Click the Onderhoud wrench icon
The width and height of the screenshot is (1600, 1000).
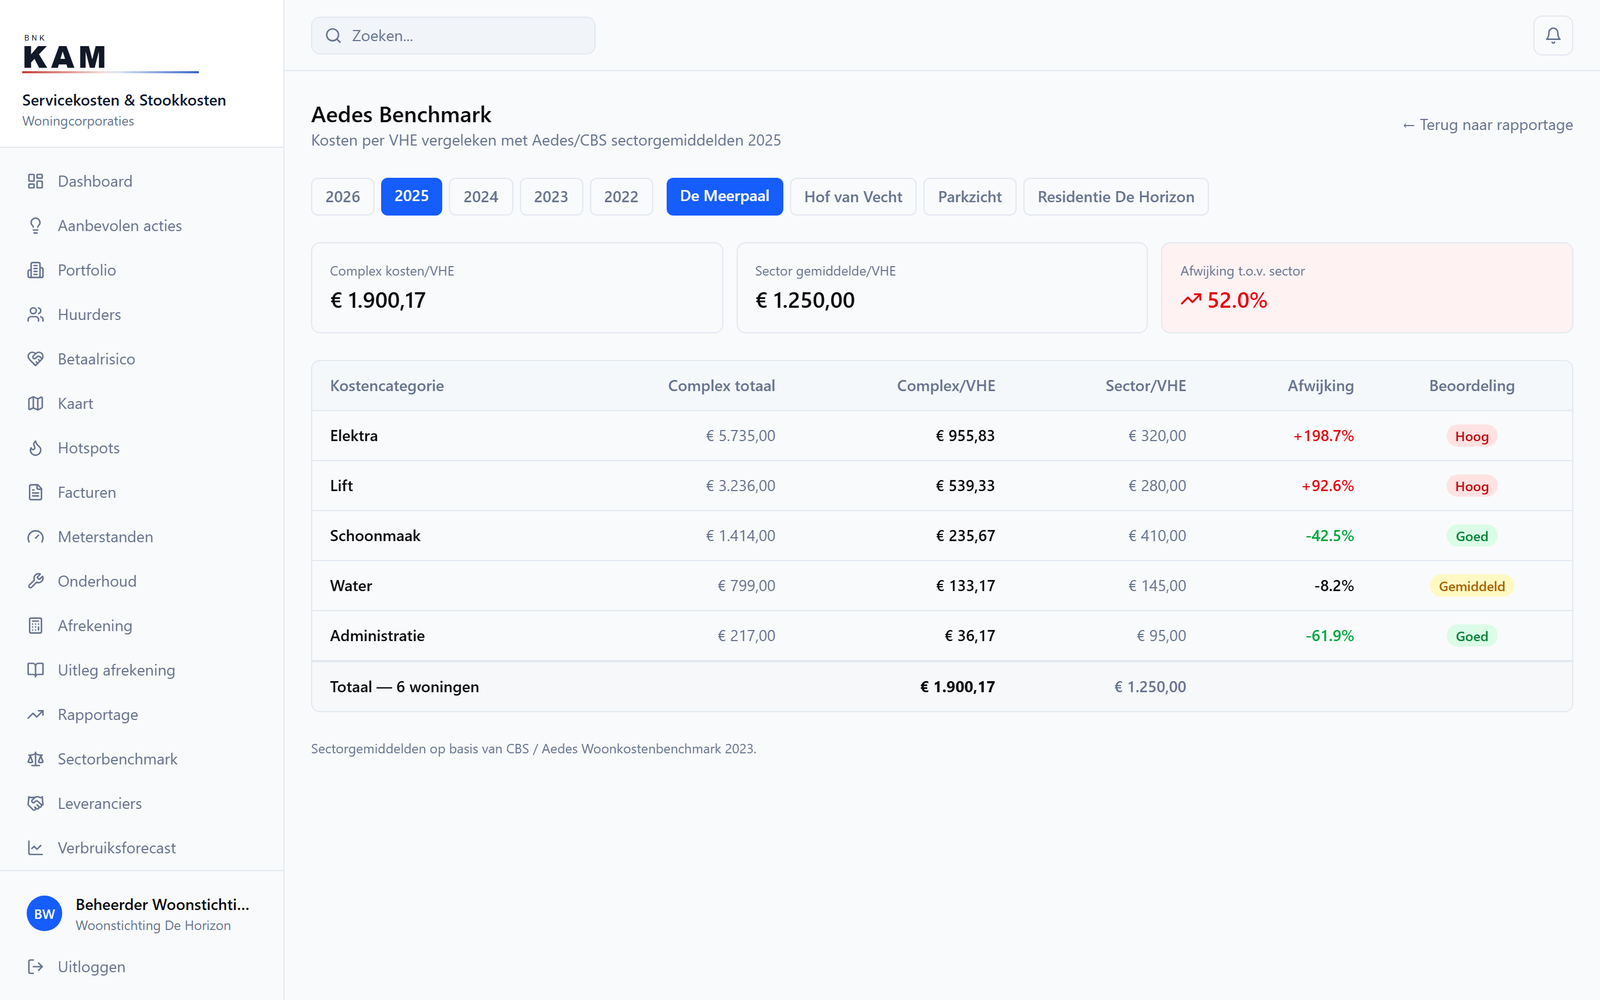[x=36, y=581]
